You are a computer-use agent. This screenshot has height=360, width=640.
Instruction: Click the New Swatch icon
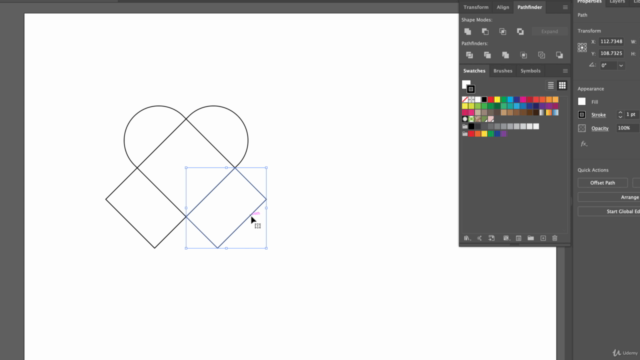[543, 238]
